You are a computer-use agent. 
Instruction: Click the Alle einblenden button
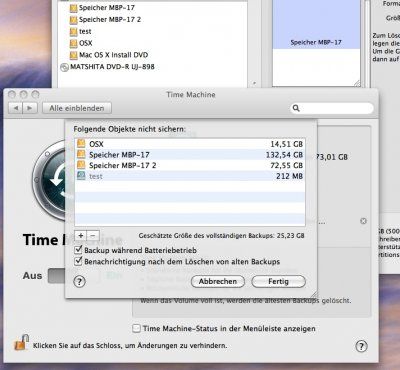pos(77,108)
